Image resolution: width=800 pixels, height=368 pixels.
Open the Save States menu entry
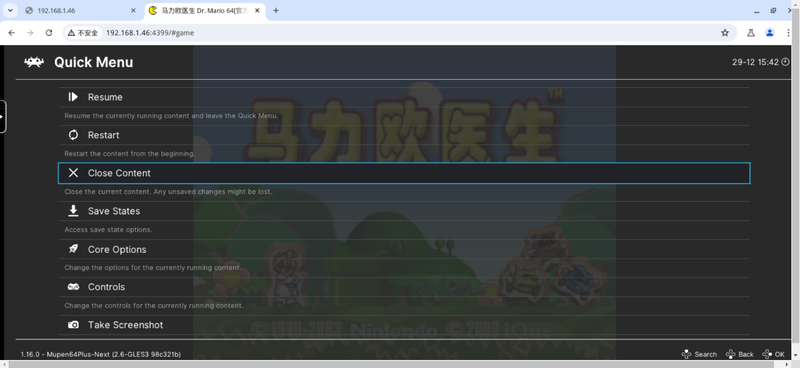[404, 211]
